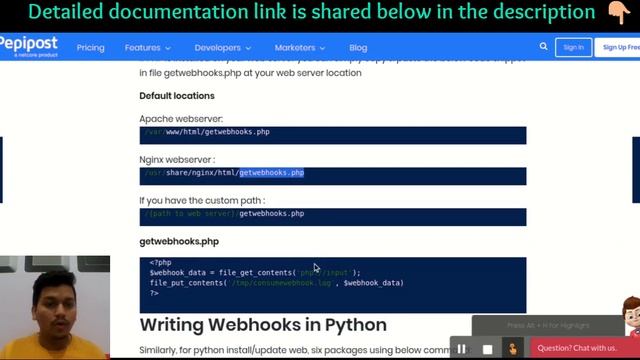Click the Pepipost logo
640x360 pixels.
point(29,46)
